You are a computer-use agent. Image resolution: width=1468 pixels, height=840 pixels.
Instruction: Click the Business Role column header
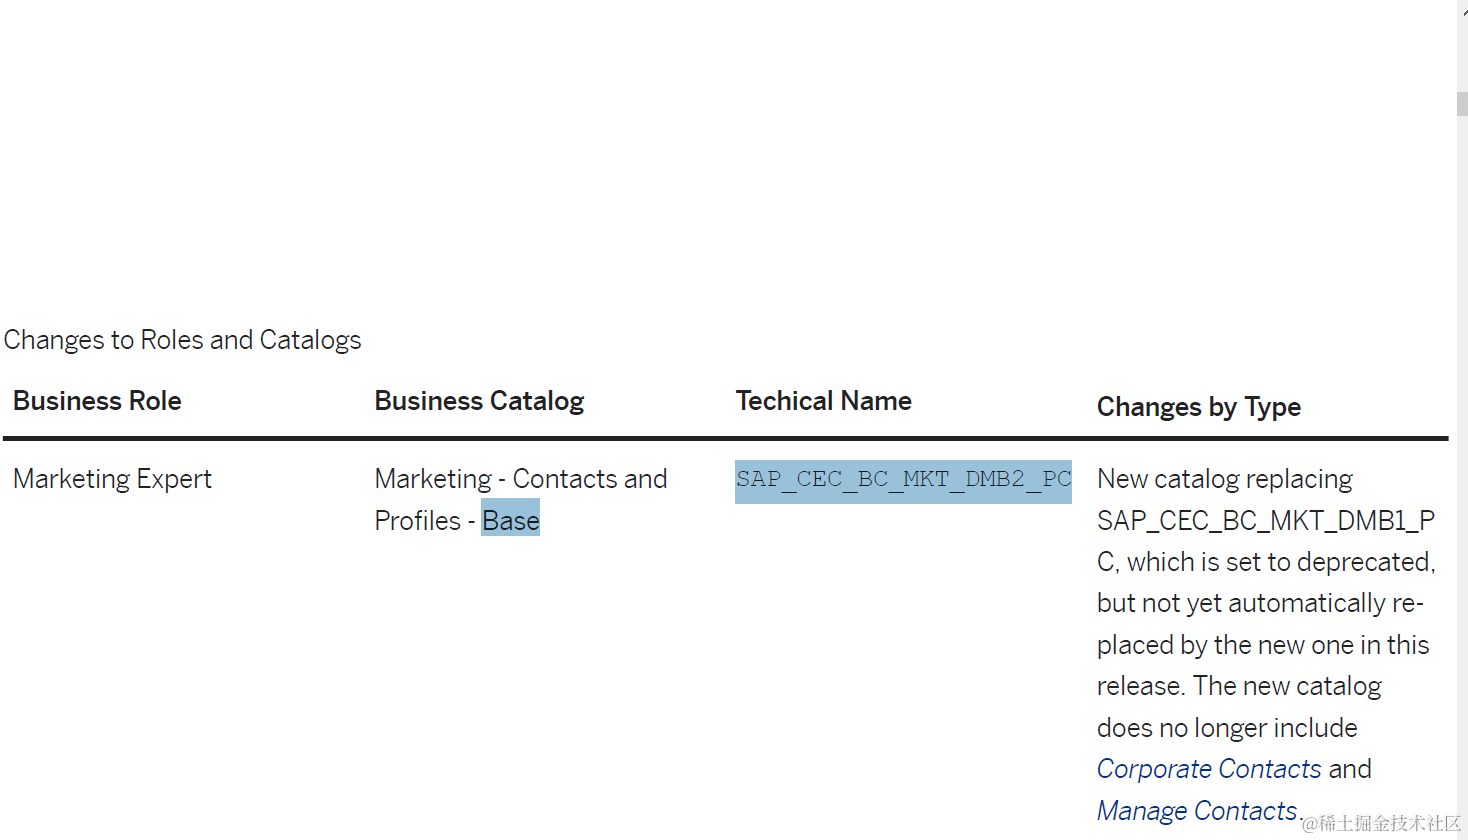[x=97, y=401]
